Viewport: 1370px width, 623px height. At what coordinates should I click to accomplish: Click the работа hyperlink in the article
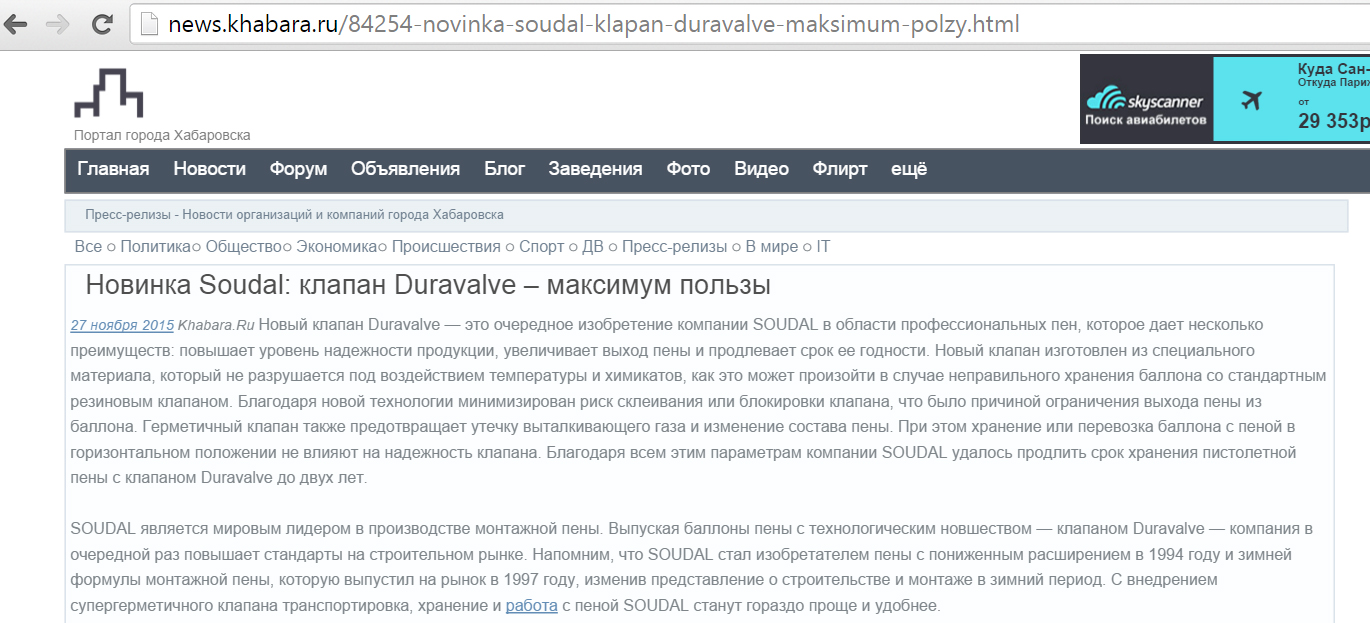(x=531, y=605)
